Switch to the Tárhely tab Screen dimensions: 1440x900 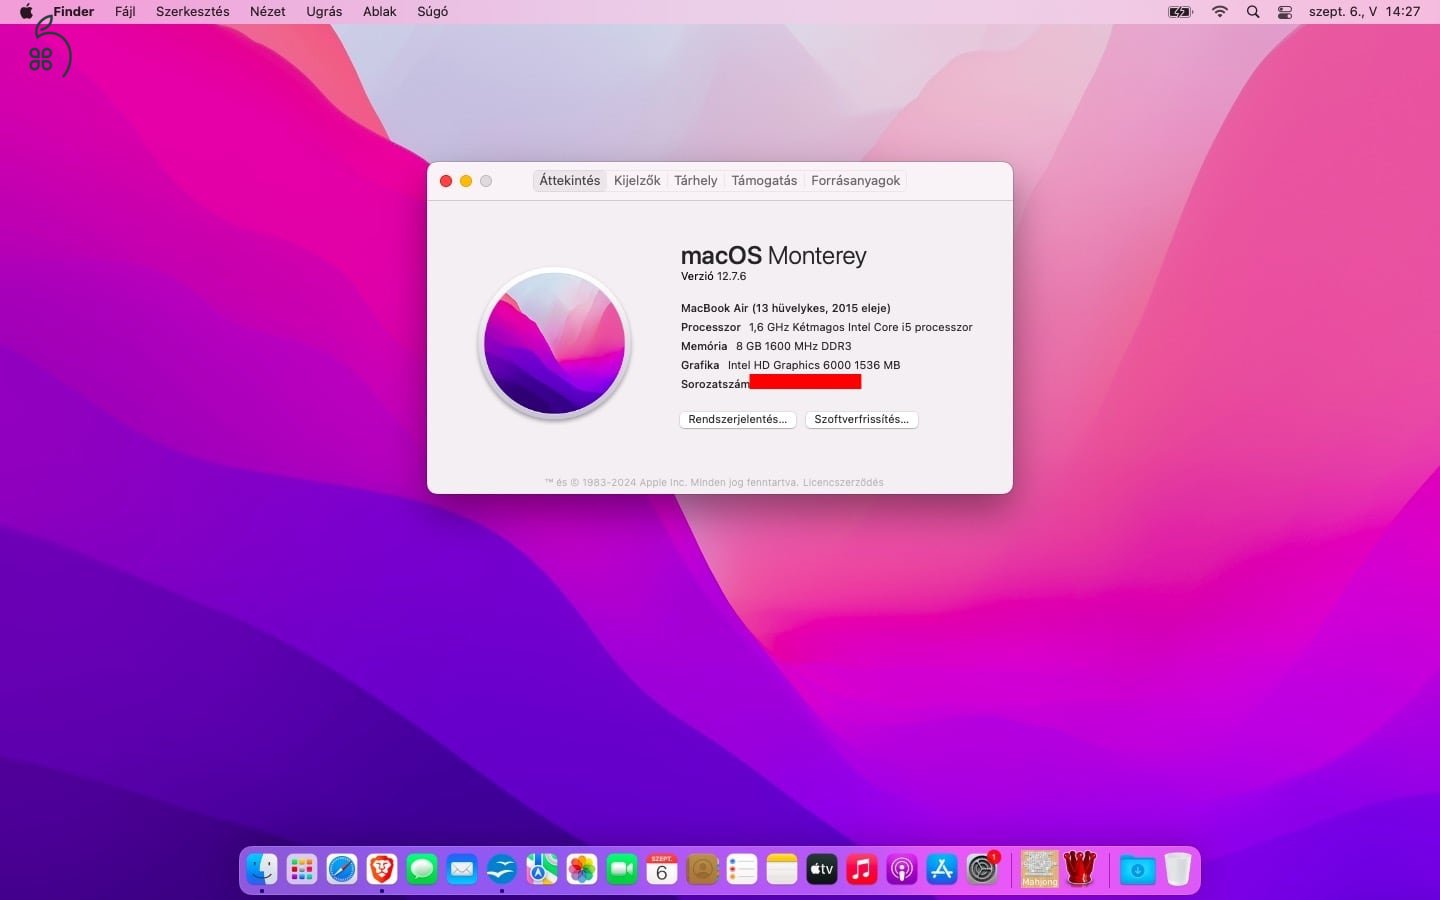696,181
